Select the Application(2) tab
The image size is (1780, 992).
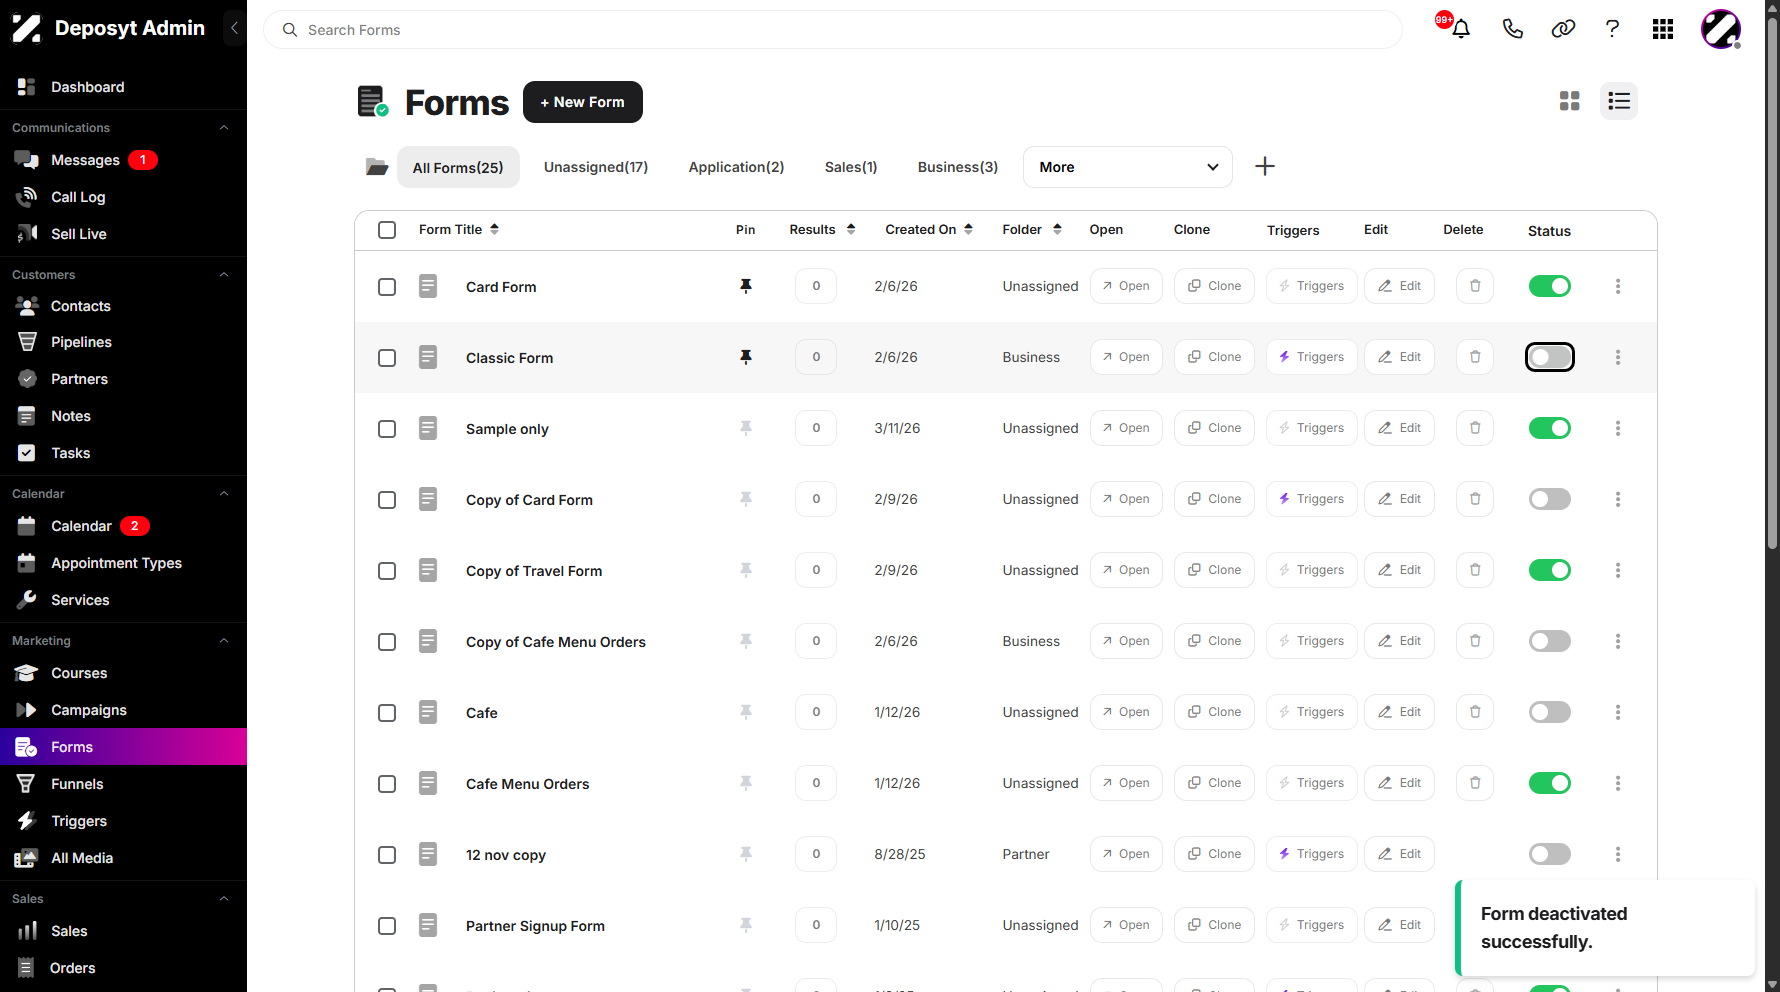point(736,167)
